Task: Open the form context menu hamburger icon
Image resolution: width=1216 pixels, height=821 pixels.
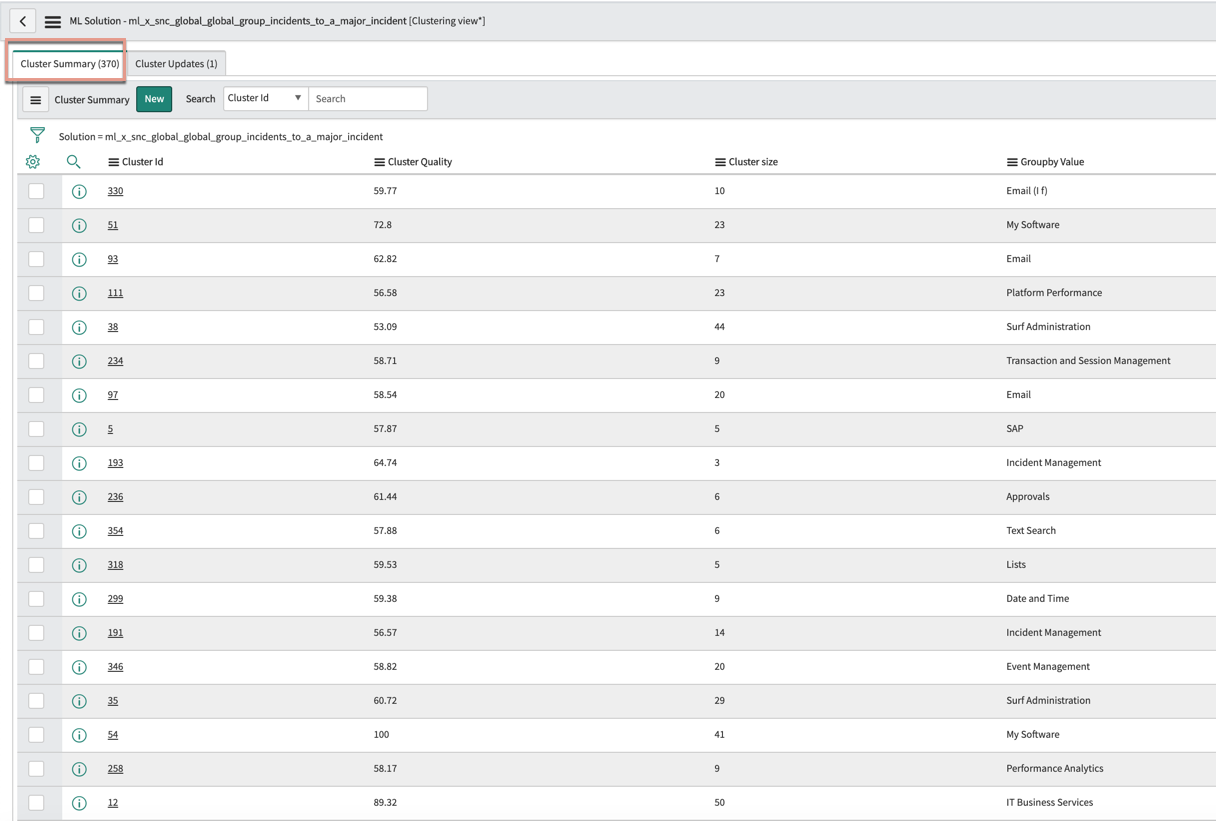Action: [x=53, y=21]
